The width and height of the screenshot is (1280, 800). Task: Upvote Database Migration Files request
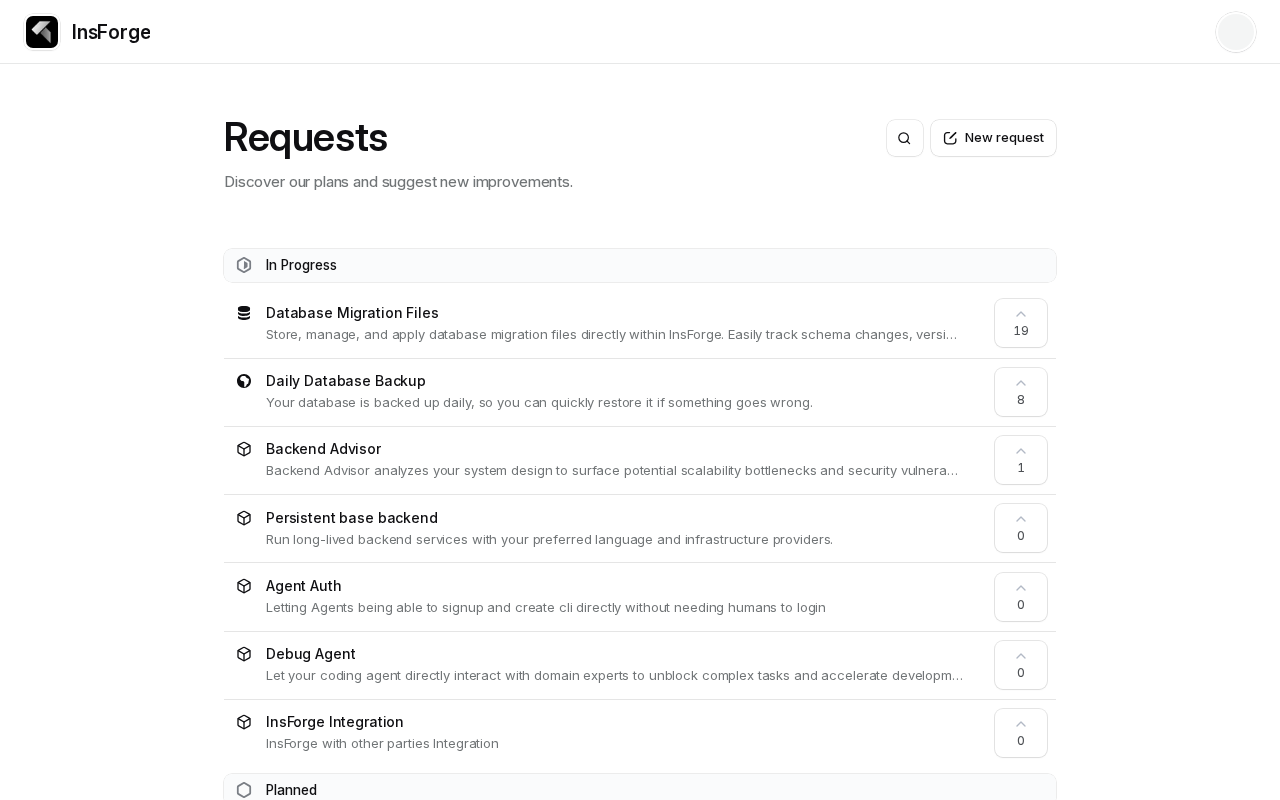[1020, 323]
